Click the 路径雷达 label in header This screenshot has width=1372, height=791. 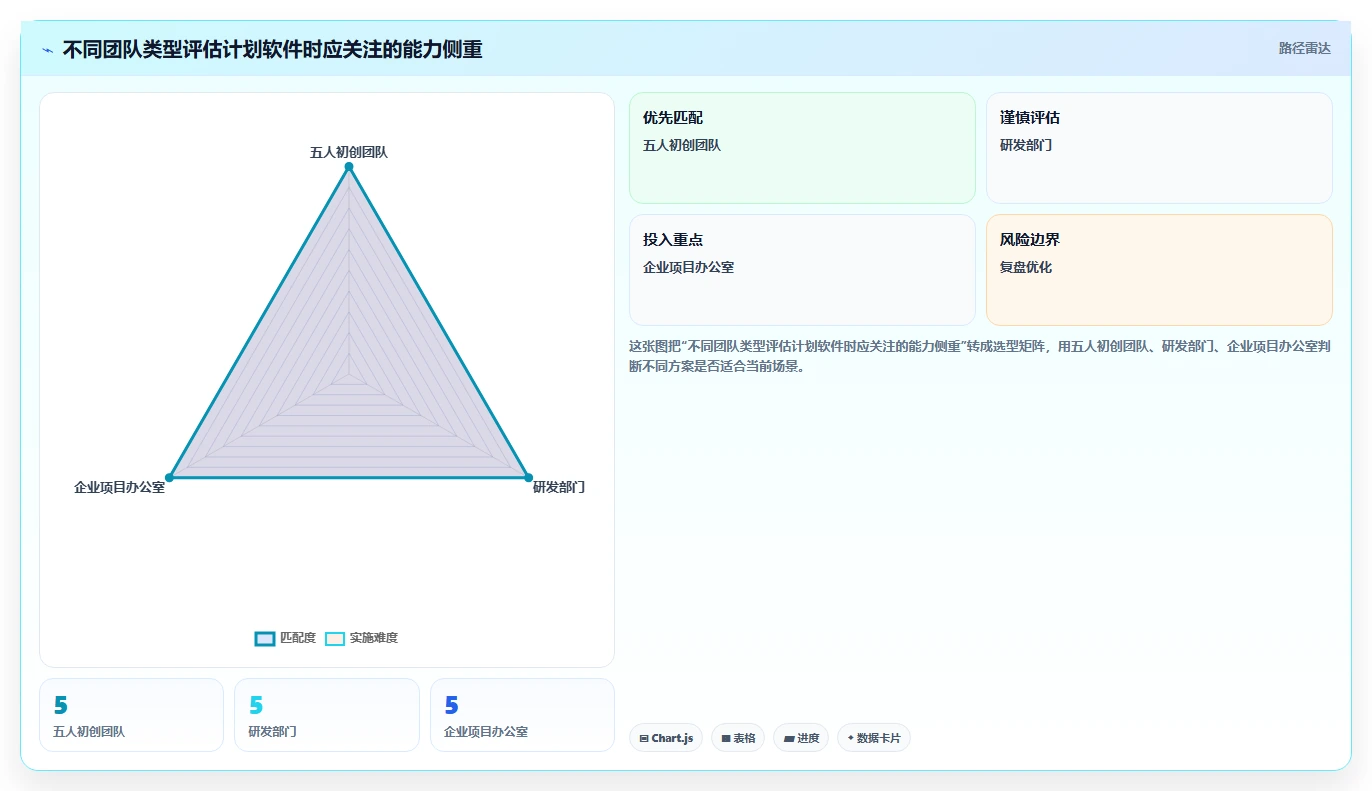pos(1304,48)
